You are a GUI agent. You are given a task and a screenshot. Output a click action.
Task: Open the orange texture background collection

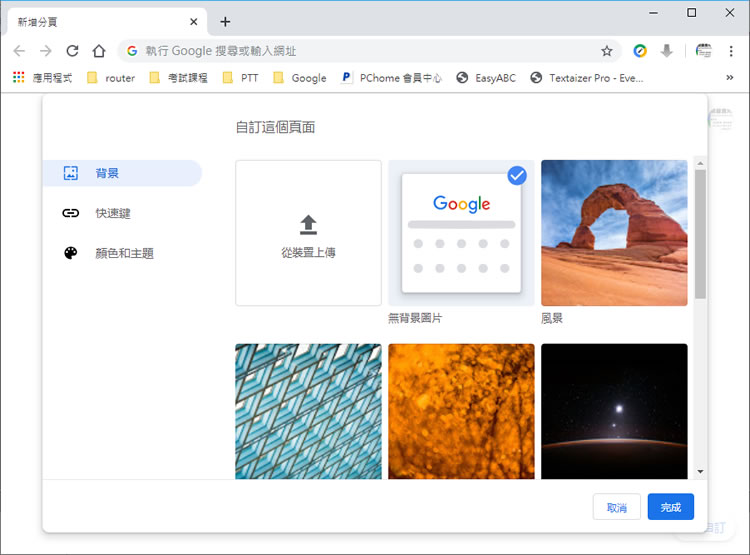click(x=462, y=411)
